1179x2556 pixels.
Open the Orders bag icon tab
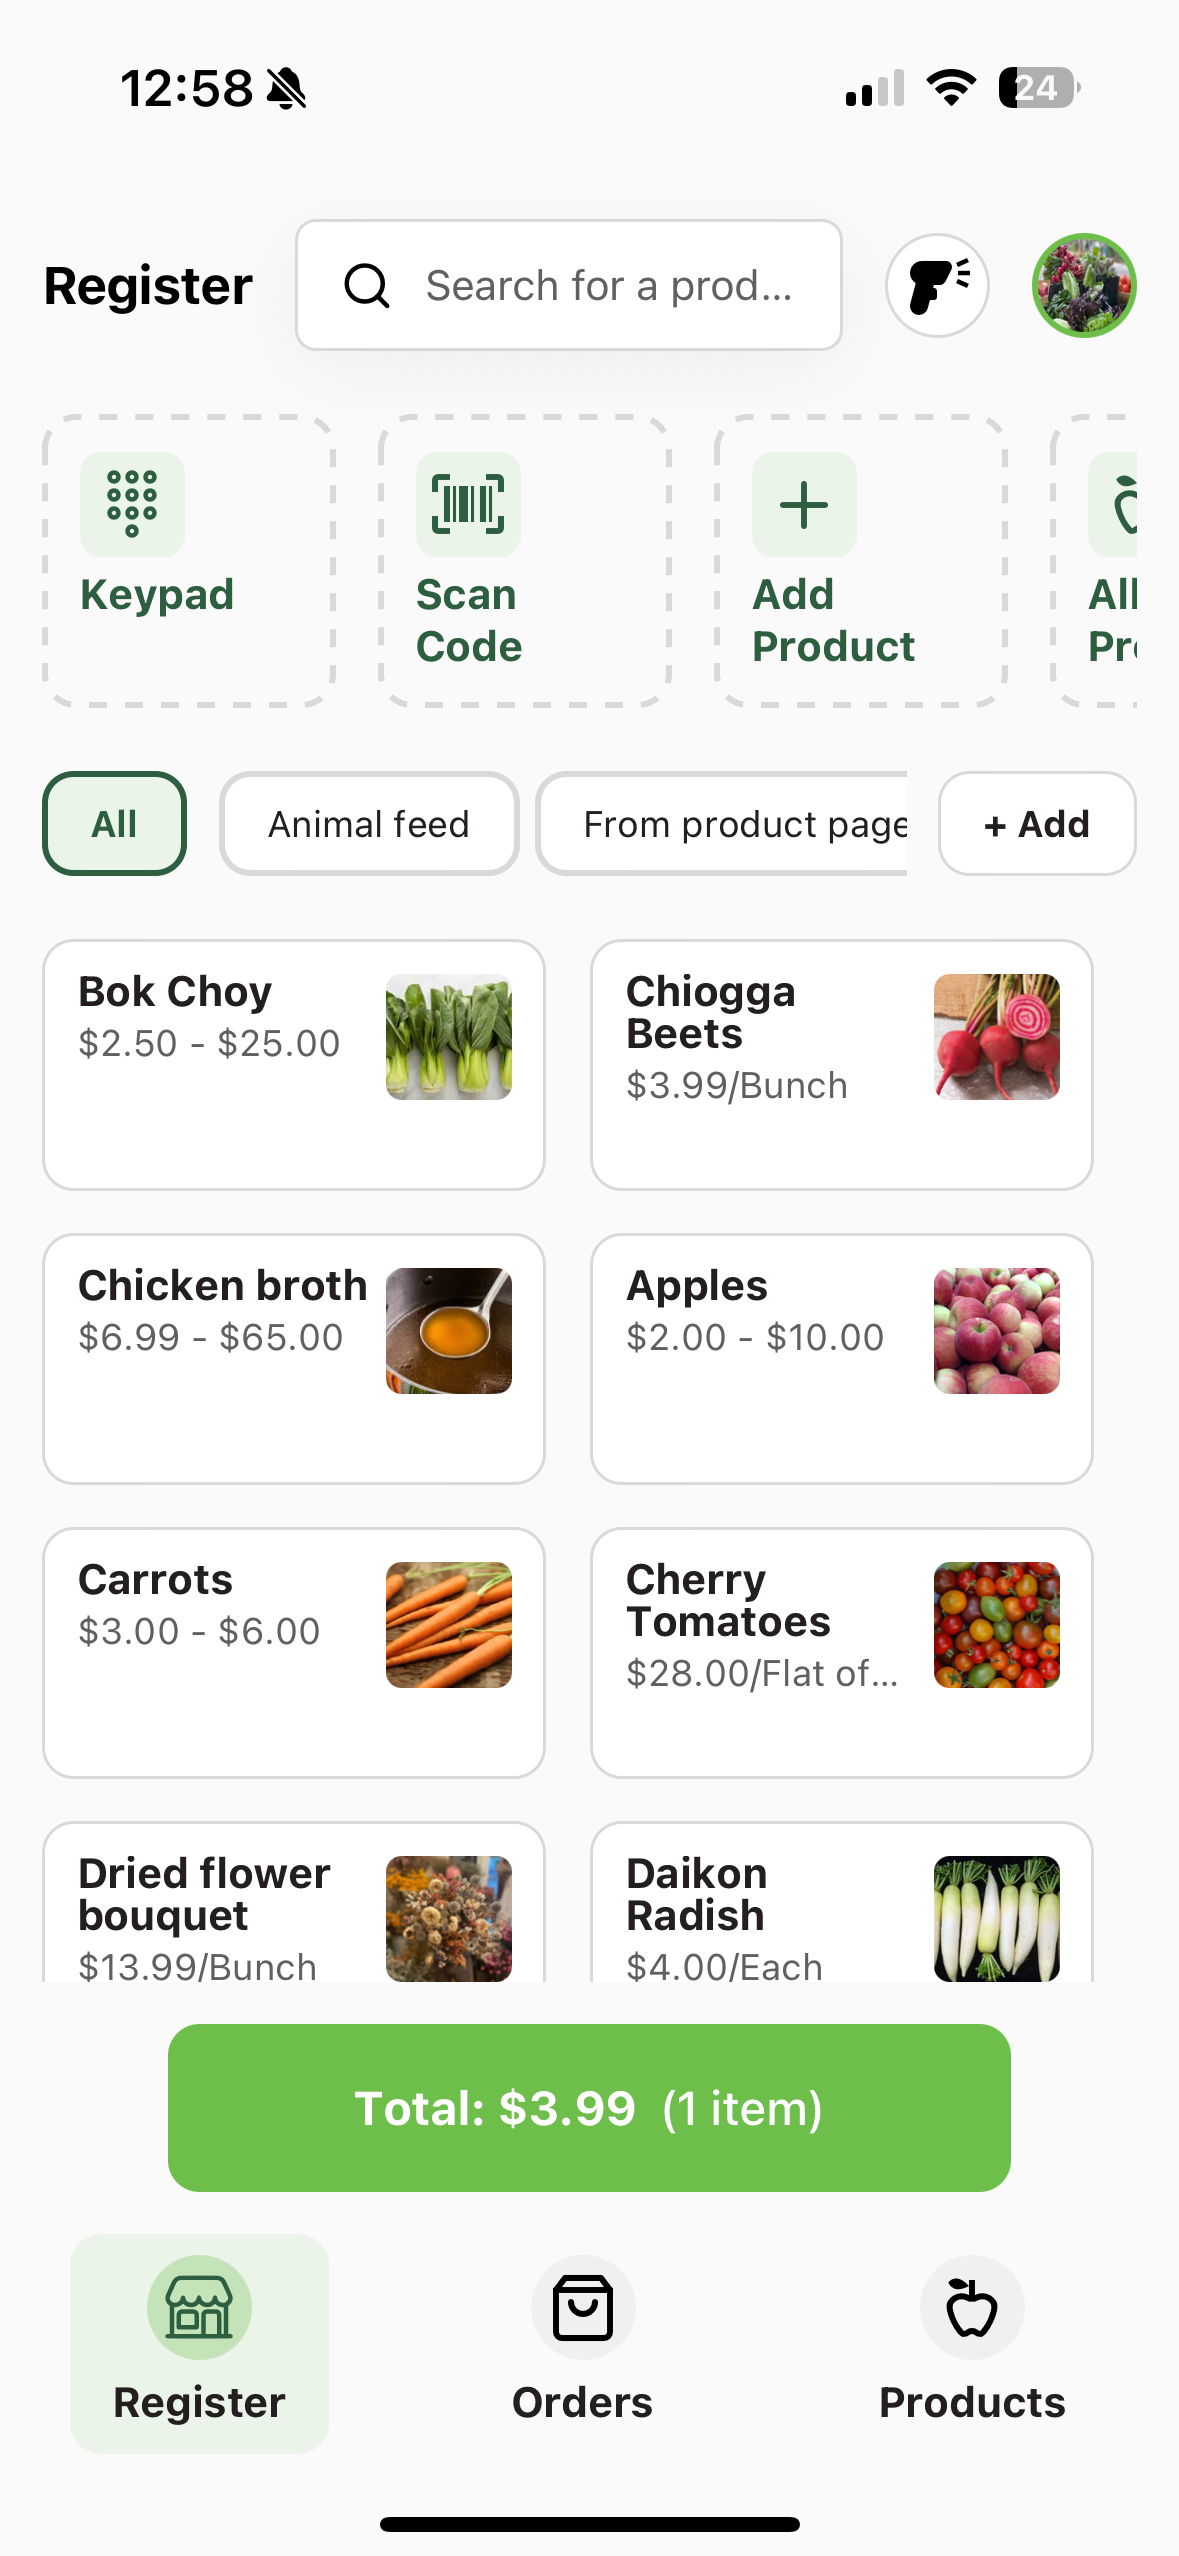click(582, 2308)
